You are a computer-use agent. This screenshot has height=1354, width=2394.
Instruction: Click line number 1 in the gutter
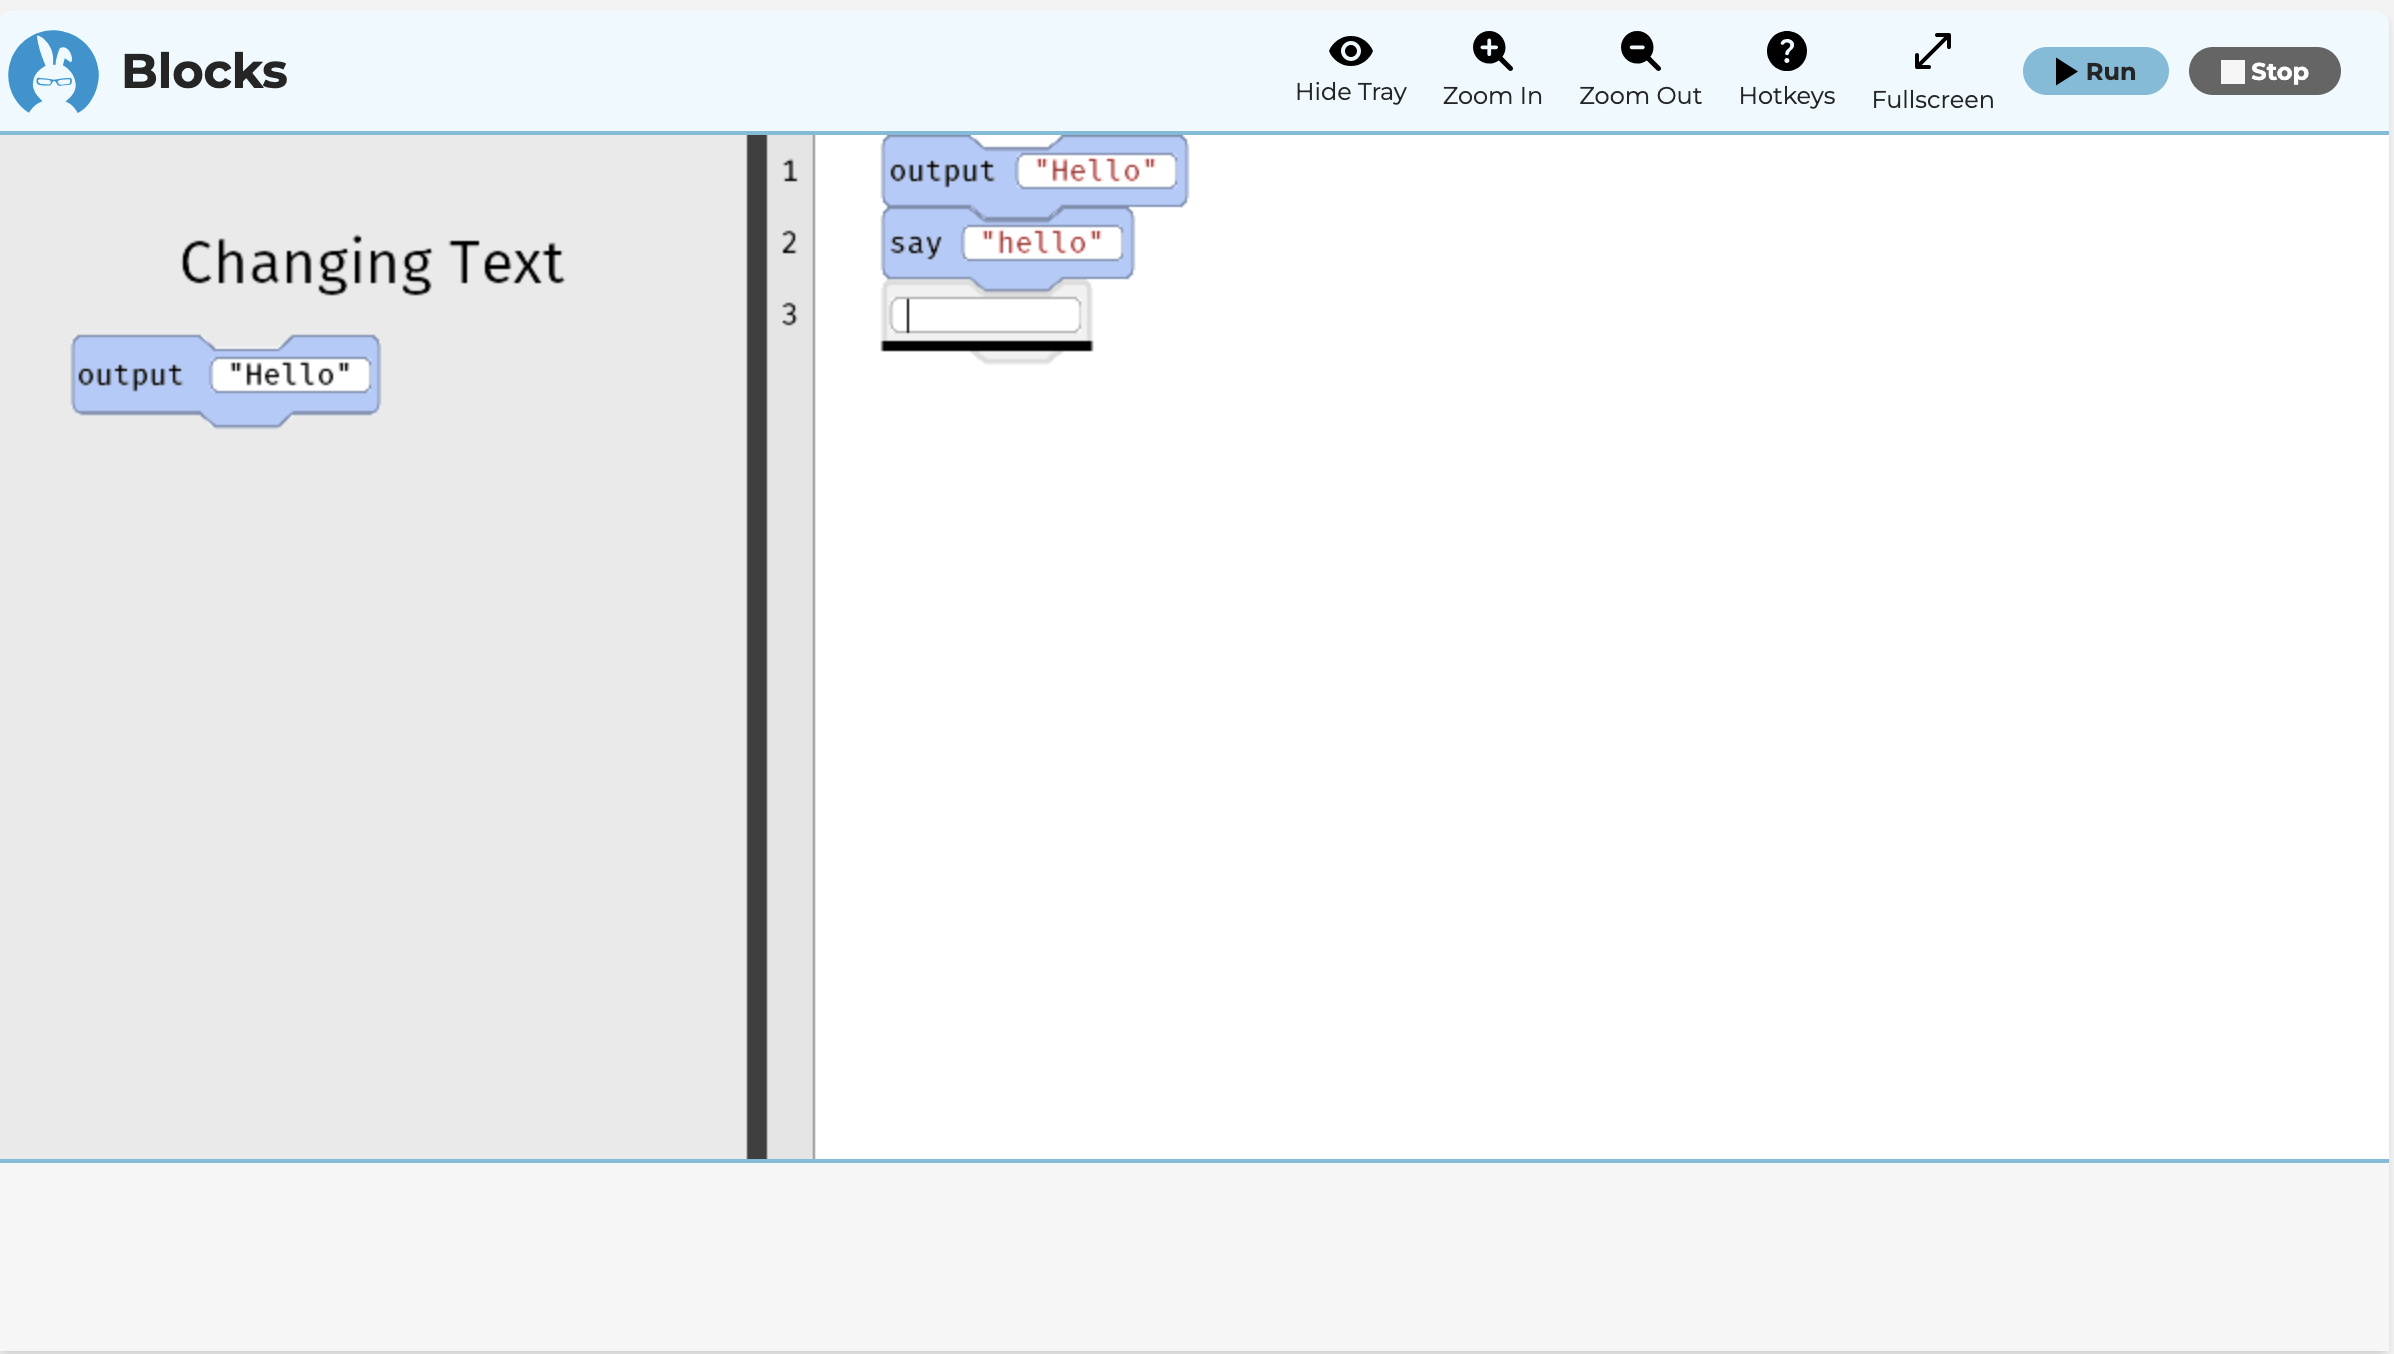(x=790, y=171)
